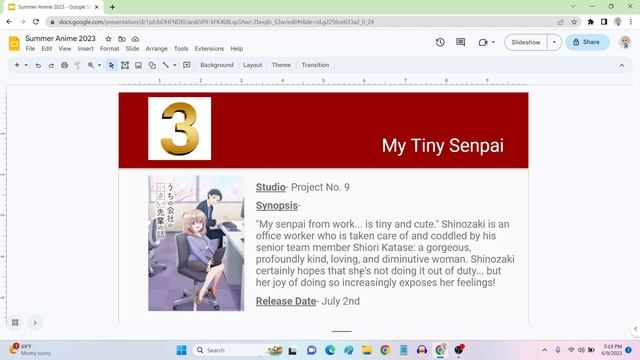Start the Slideshow

526,42
